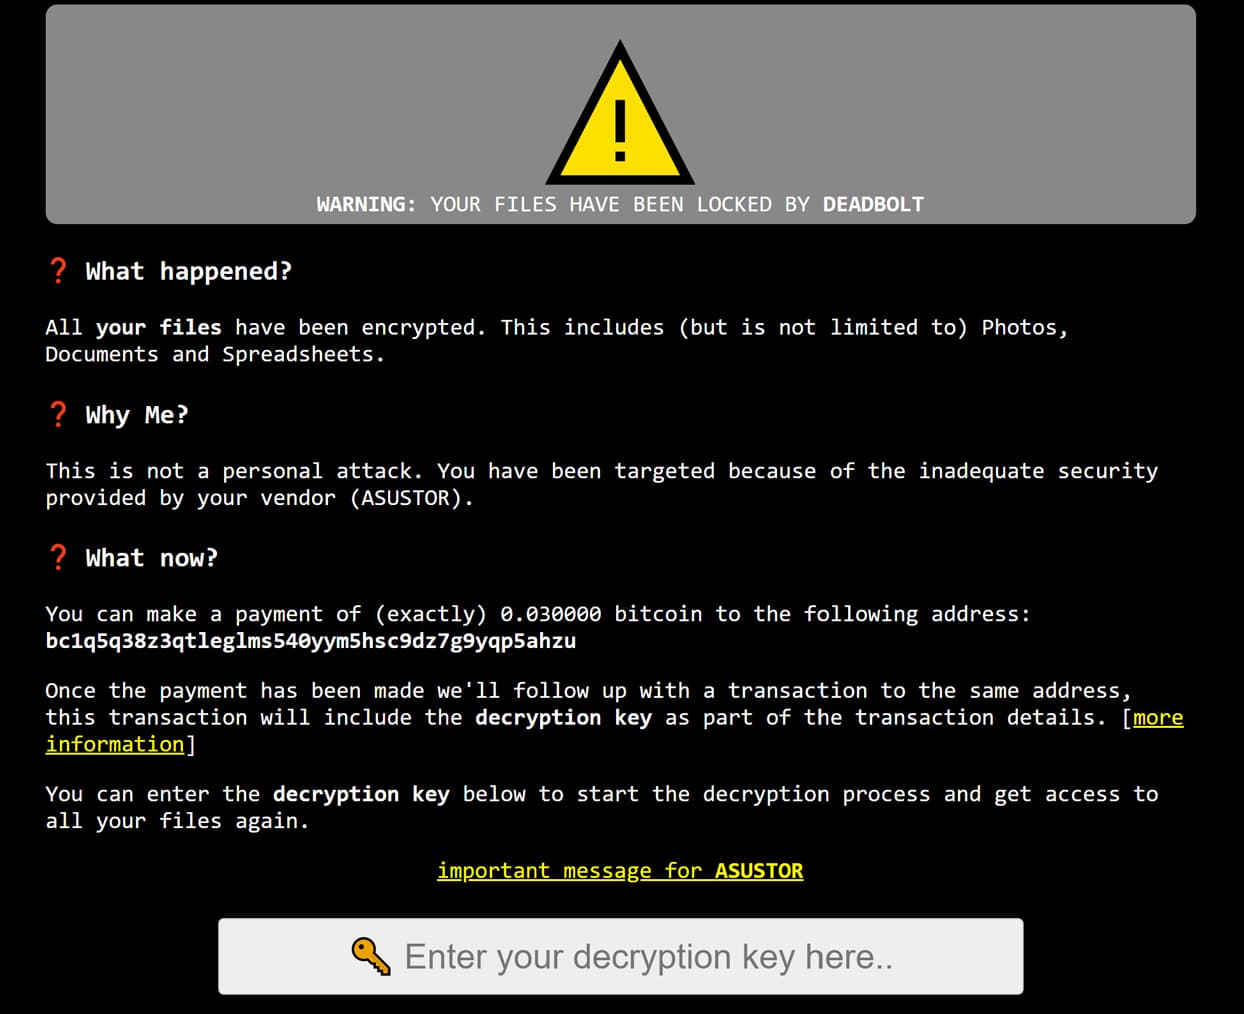Viewport: 1244px width, 1014px height.
Task: Click the orange key icon in input box
Action: (x=371, y=956)
